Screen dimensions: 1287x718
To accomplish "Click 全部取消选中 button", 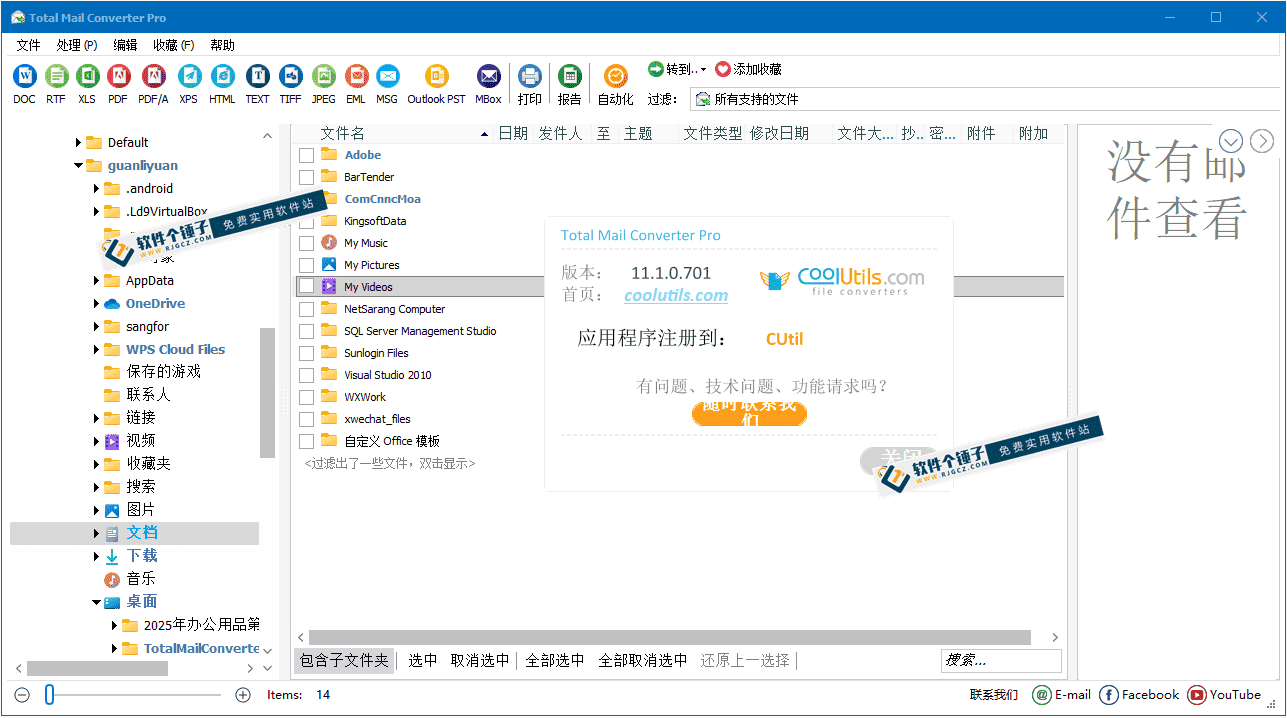I will pos(643,660).
